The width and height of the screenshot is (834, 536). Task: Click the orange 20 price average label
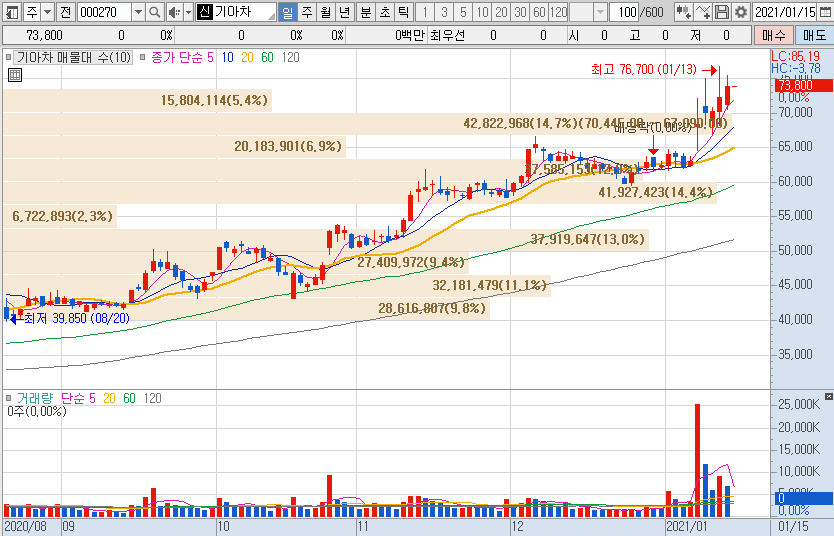pyautogui.click(x=247, y=57)
